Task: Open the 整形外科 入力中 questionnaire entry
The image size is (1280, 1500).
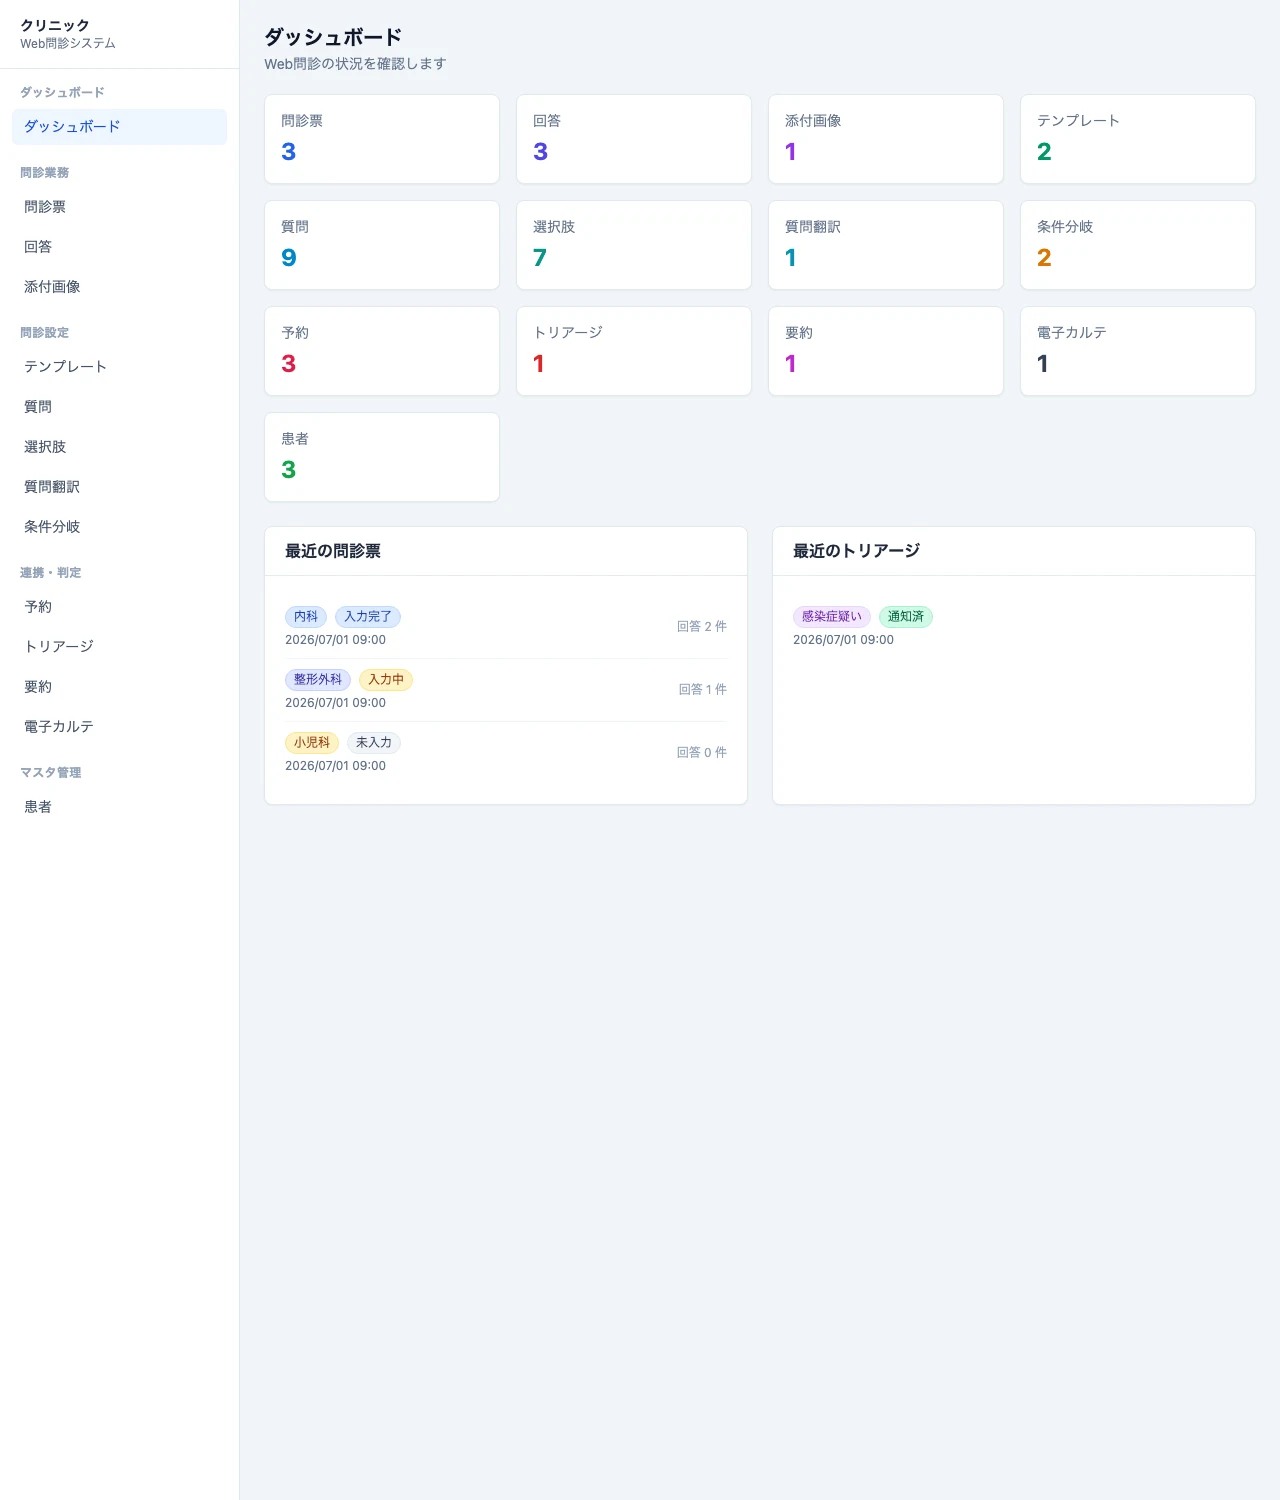Action: [506, 690]
